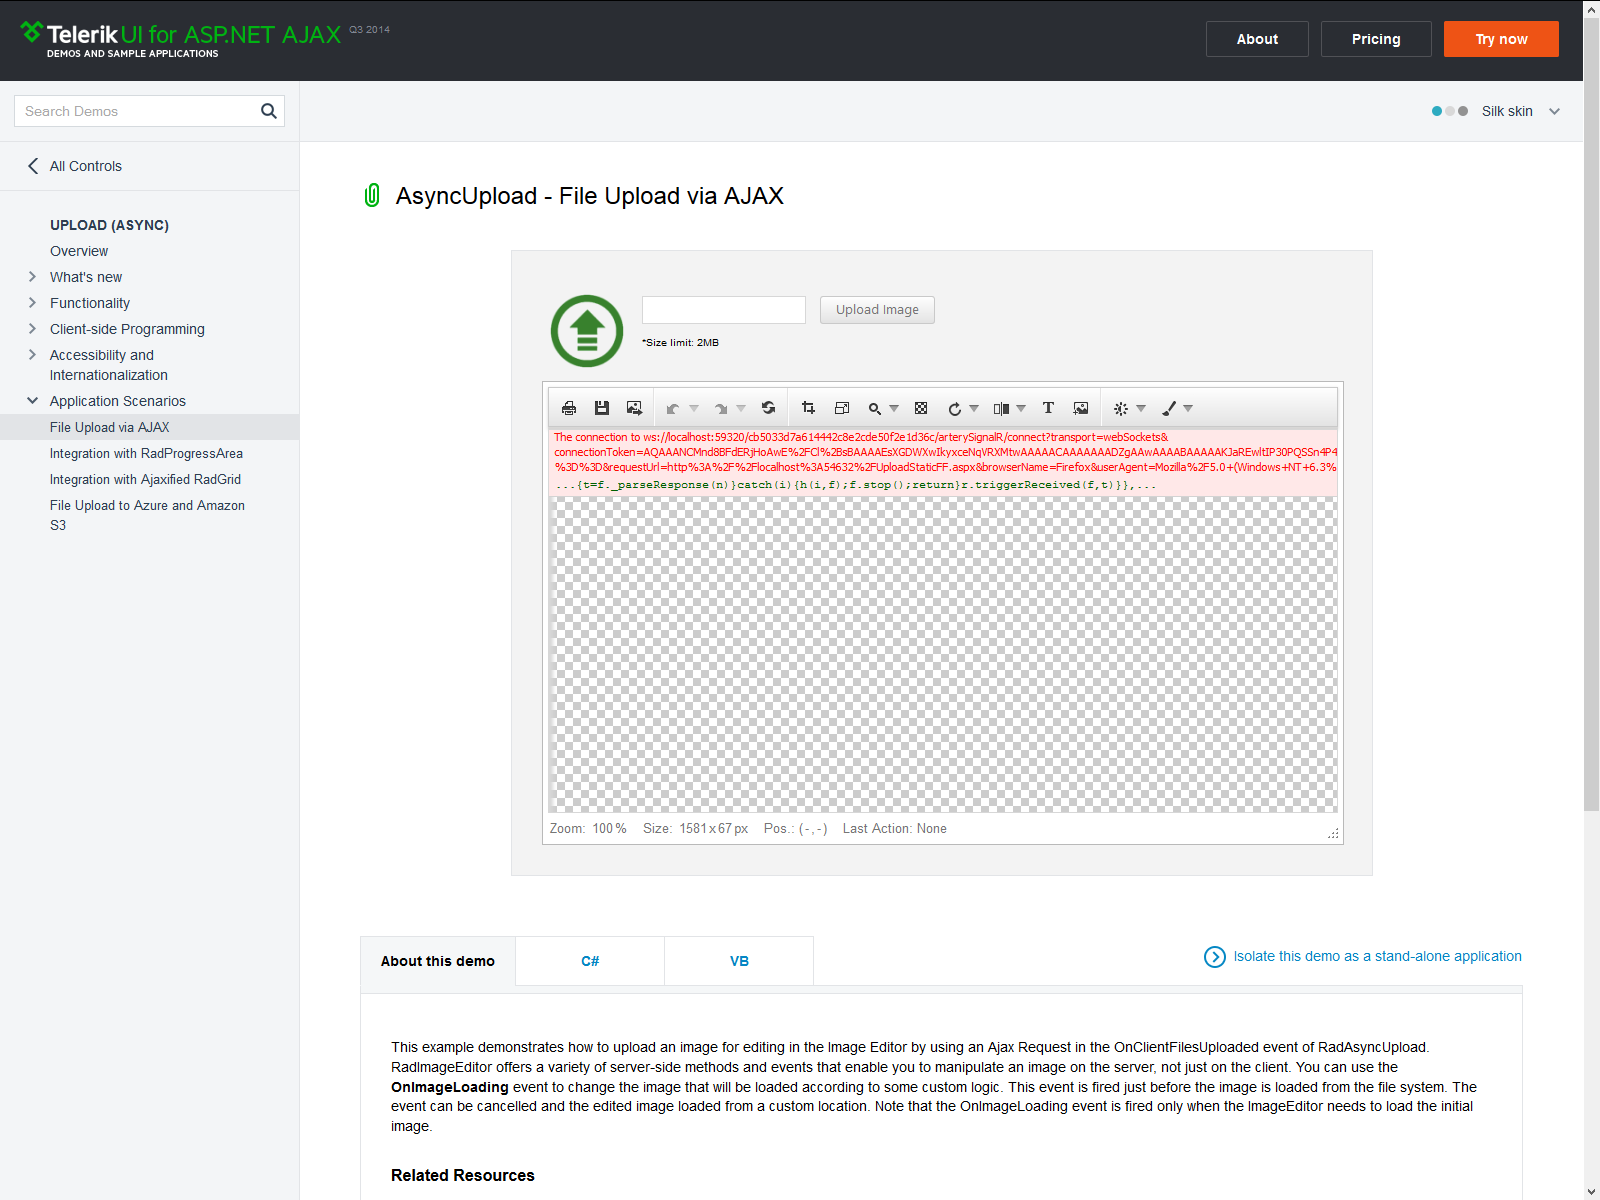This screenshot has height=1200, width=1600.
Task: Open Integration with Ajaxified RadGrid demo
Action: click(145, 479)
